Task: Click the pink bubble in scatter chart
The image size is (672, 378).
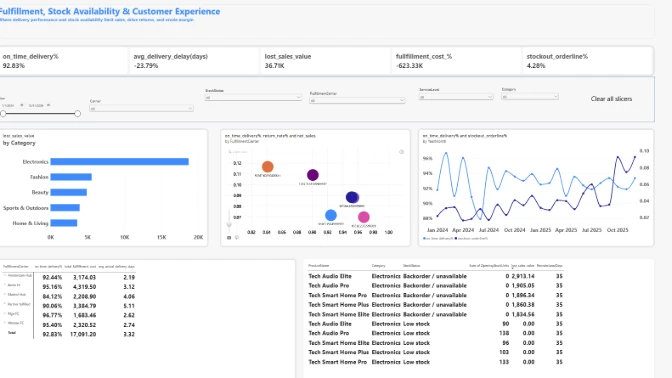Action: point(364,217)
